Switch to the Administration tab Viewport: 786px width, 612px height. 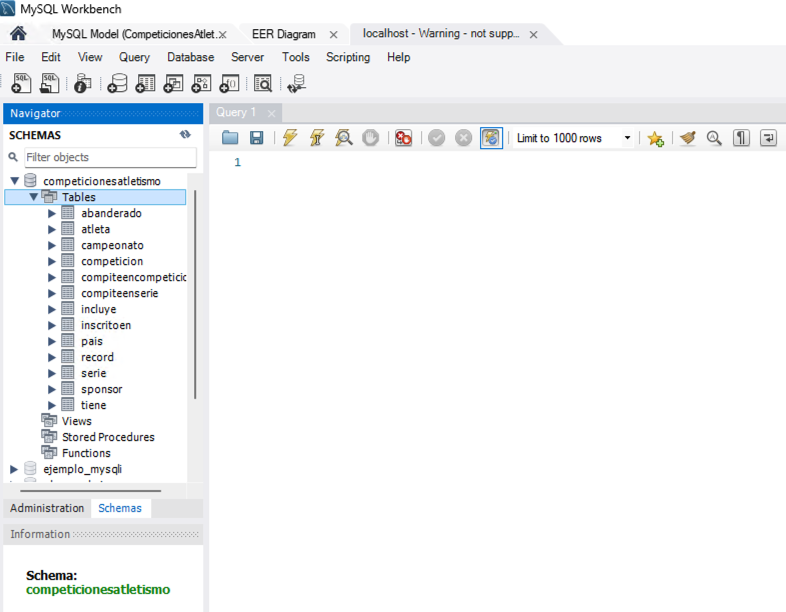click(47, 508)
